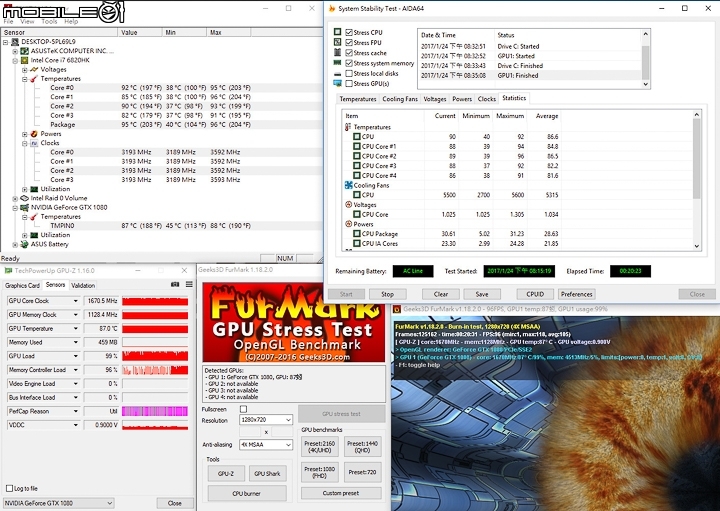The height and width of the screenshot is (511, 720).
Task: Open the GPU-Z Graphics Card tab
Action: coord(22,285)
